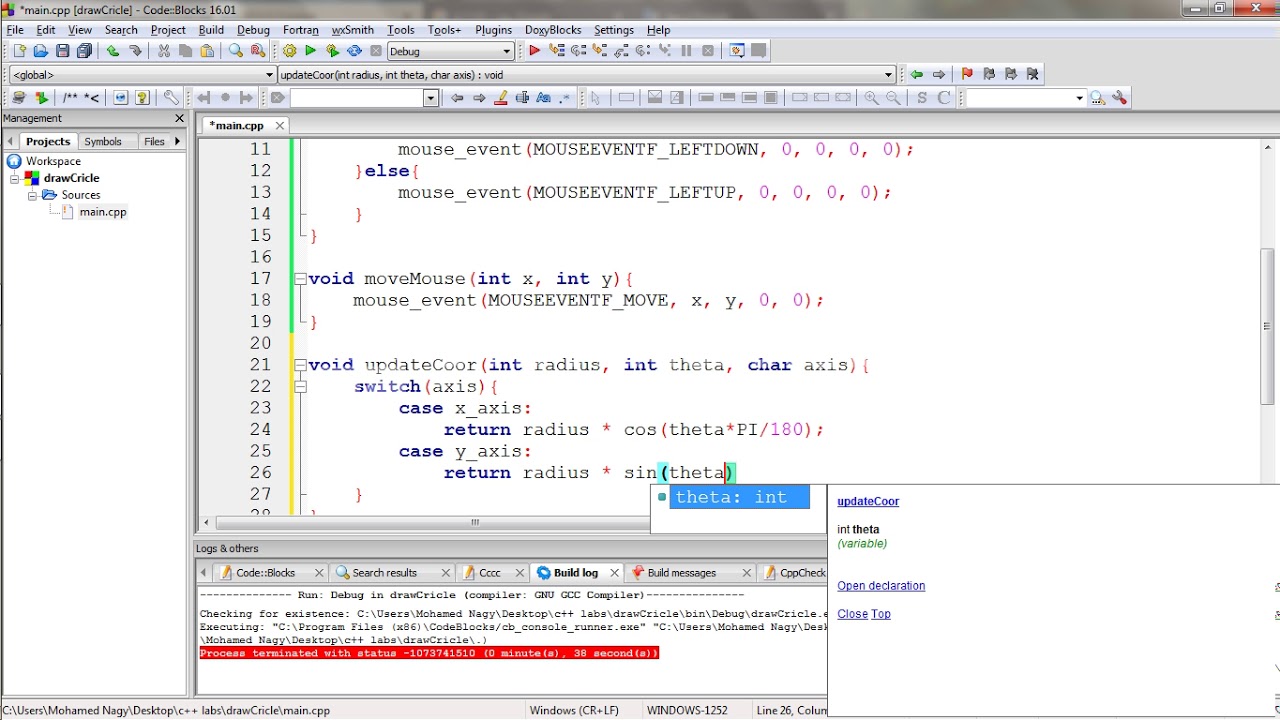Toggle bookmark with the red flag icon
This screenshot has height=720, width=1280.
pos(967,74)
